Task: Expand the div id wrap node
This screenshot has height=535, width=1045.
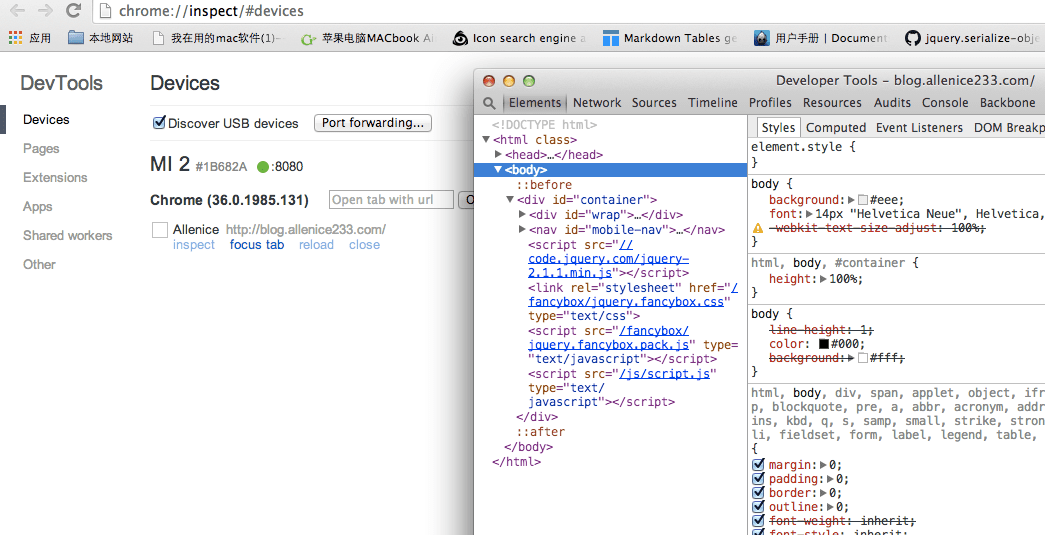Action: tap(522, 214)
